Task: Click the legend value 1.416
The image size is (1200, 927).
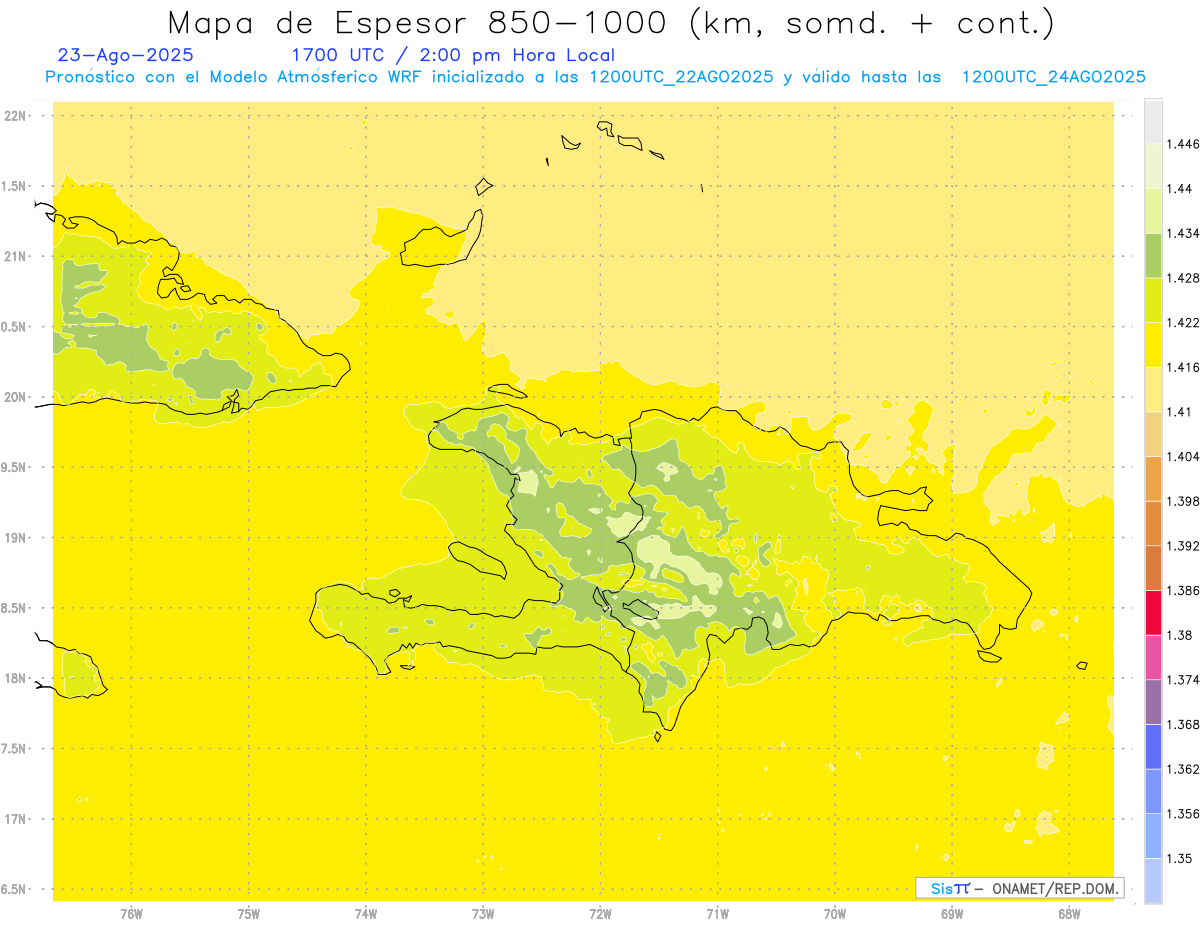Action: click(x=1183, y=367)
